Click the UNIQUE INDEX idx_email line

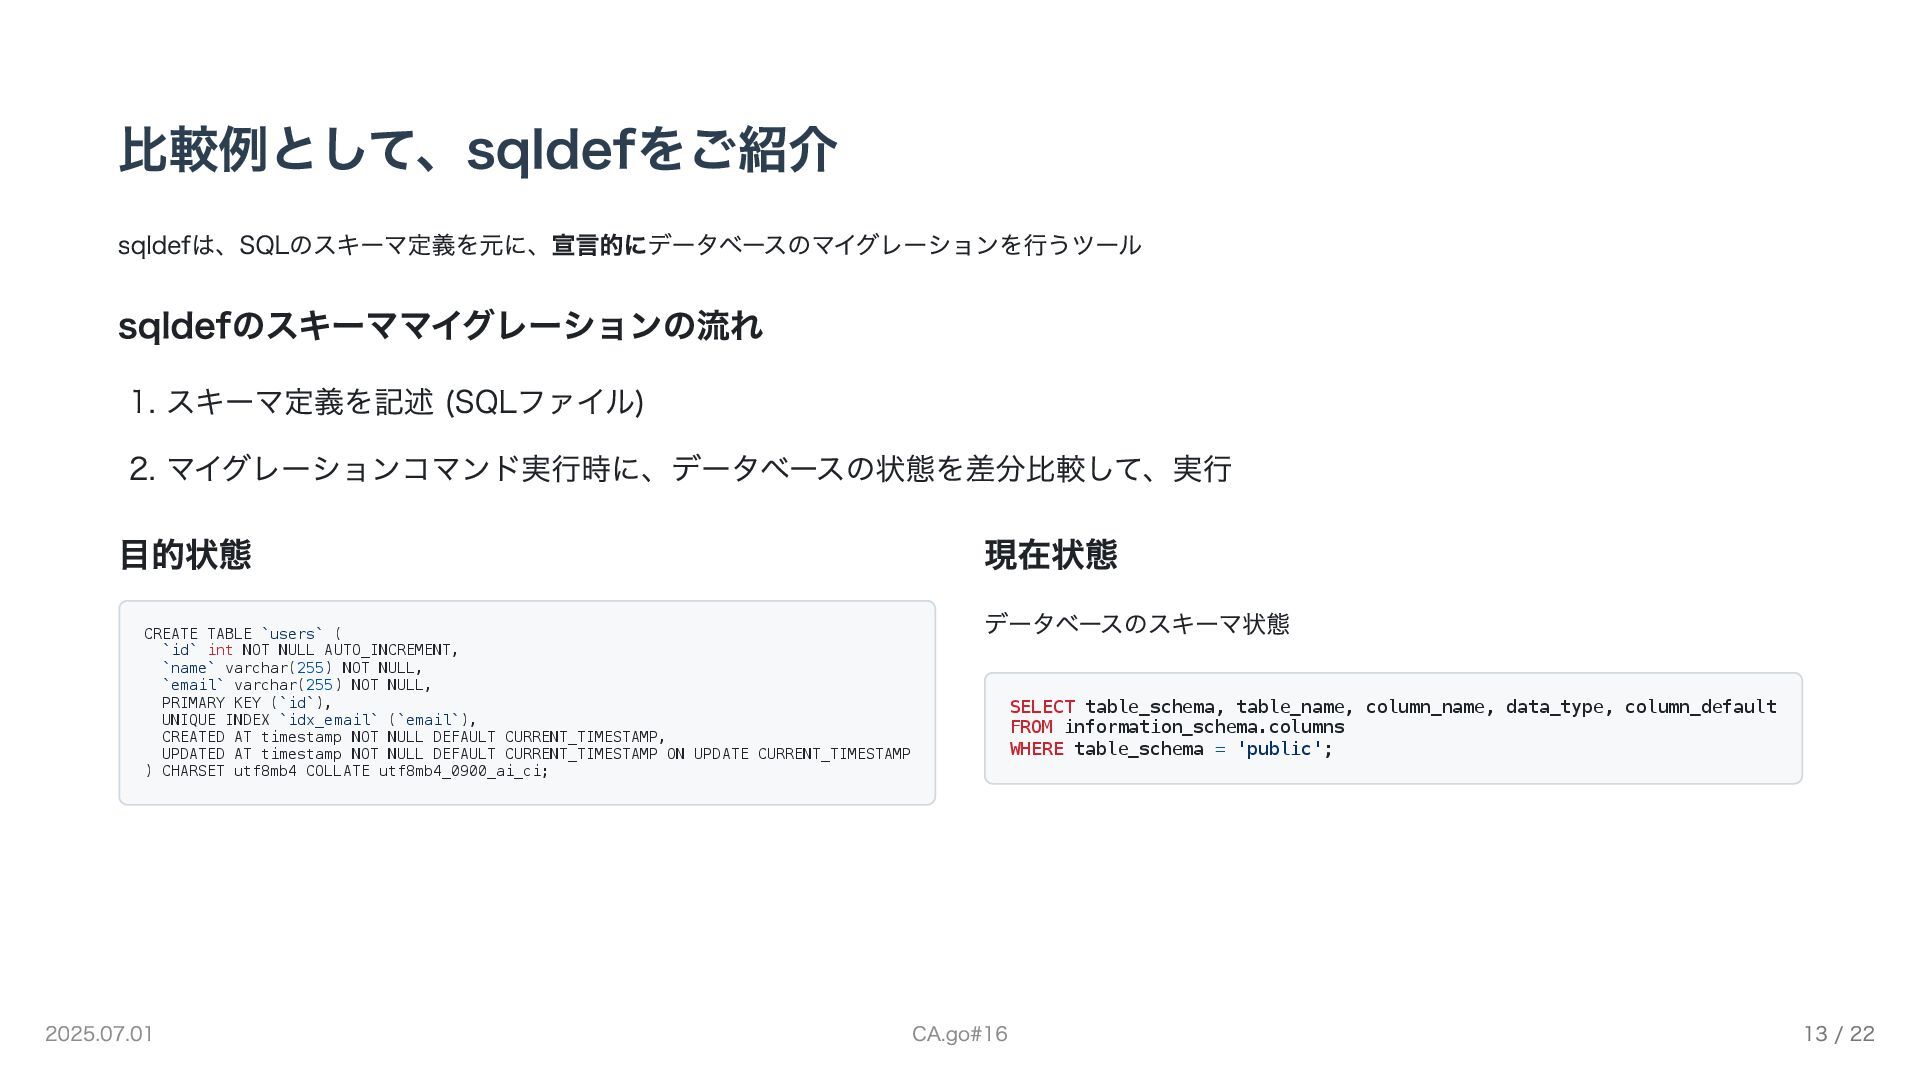click(x=319, y=720)
